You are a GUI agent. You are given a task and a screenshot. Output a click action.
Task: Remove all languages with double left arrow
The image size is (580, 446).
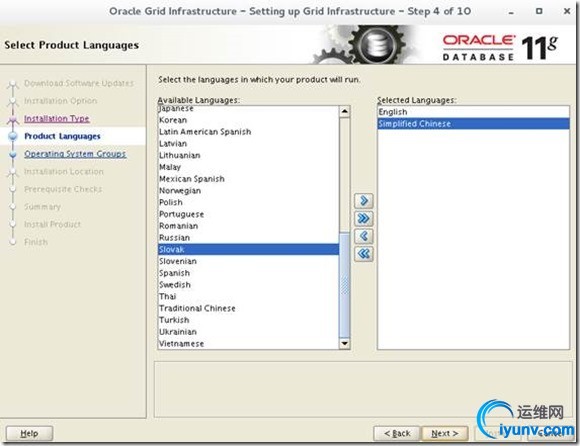[364, 254]
